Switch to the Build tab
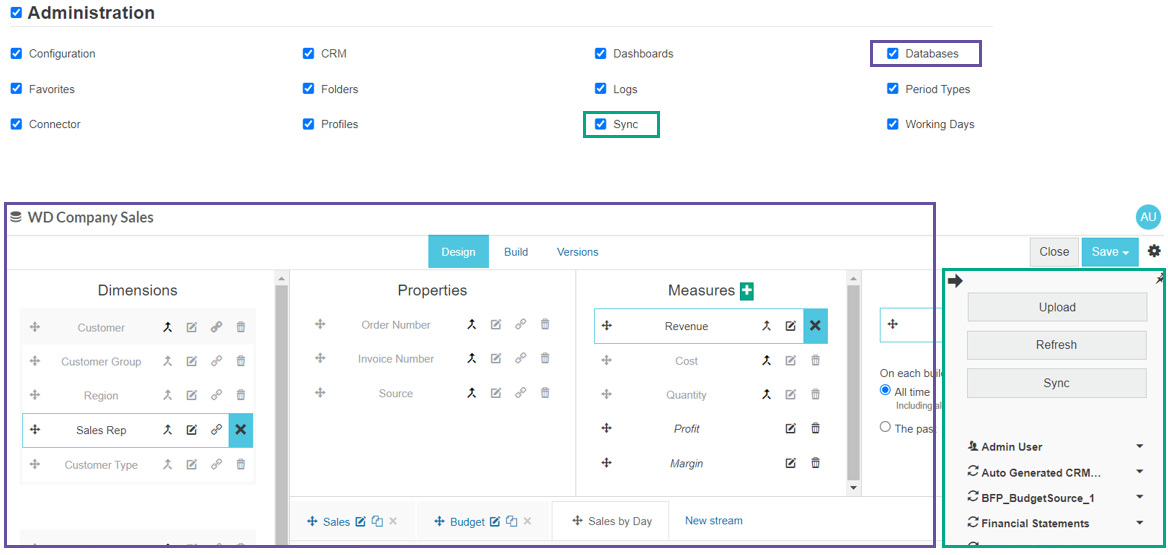Screen dimensions: 1168x555 (x=516, y=252)
